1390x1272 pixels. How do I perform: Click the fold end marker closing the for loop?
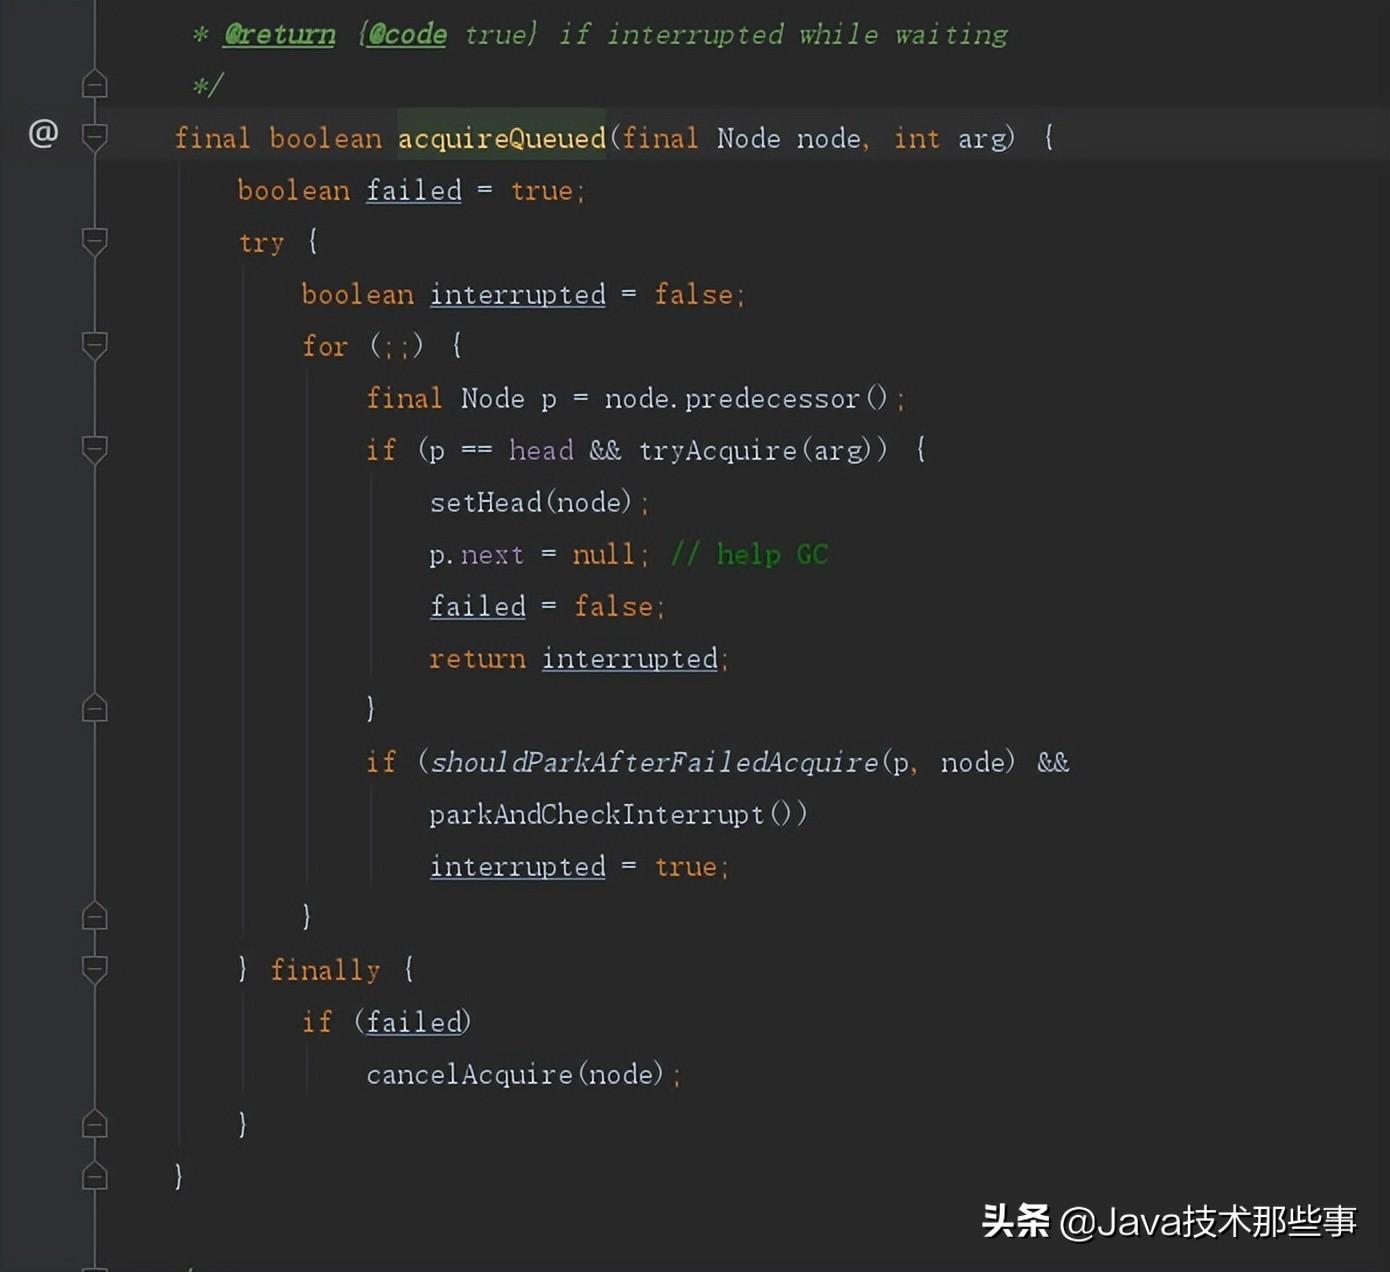pos(95,916)
